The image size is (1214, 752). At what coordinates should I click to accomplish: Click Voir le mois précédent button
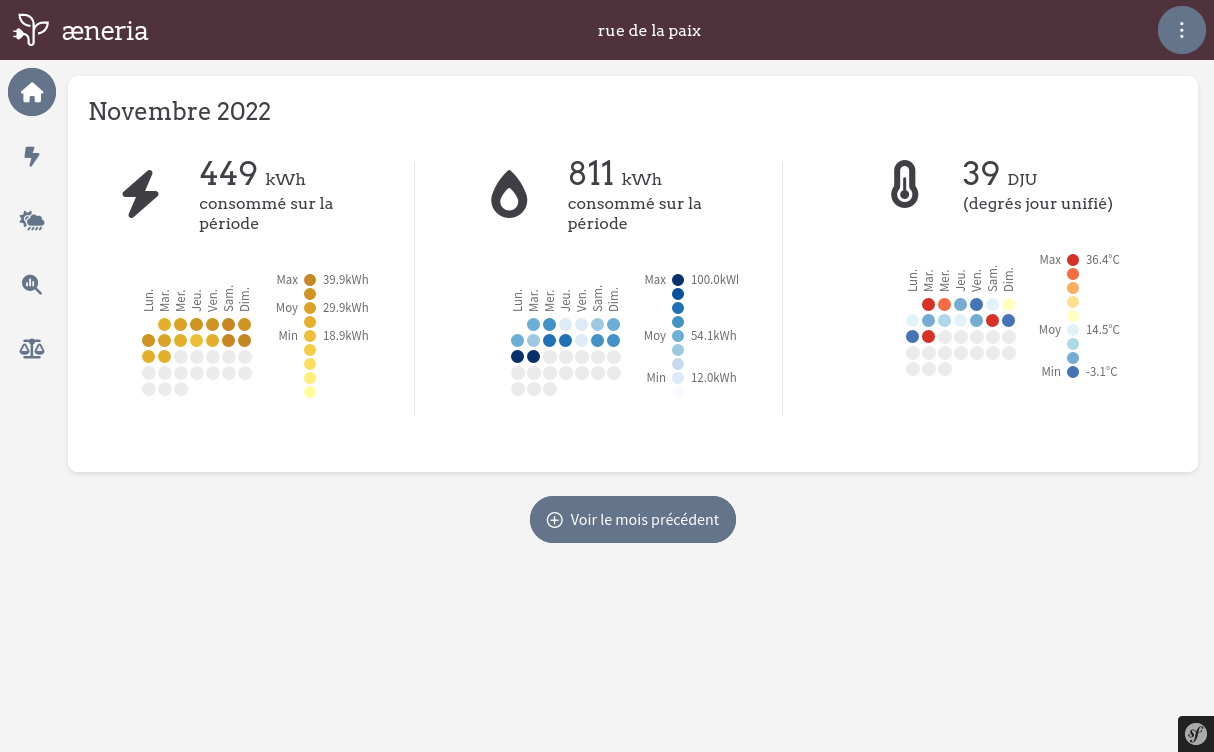pos(633,520)
